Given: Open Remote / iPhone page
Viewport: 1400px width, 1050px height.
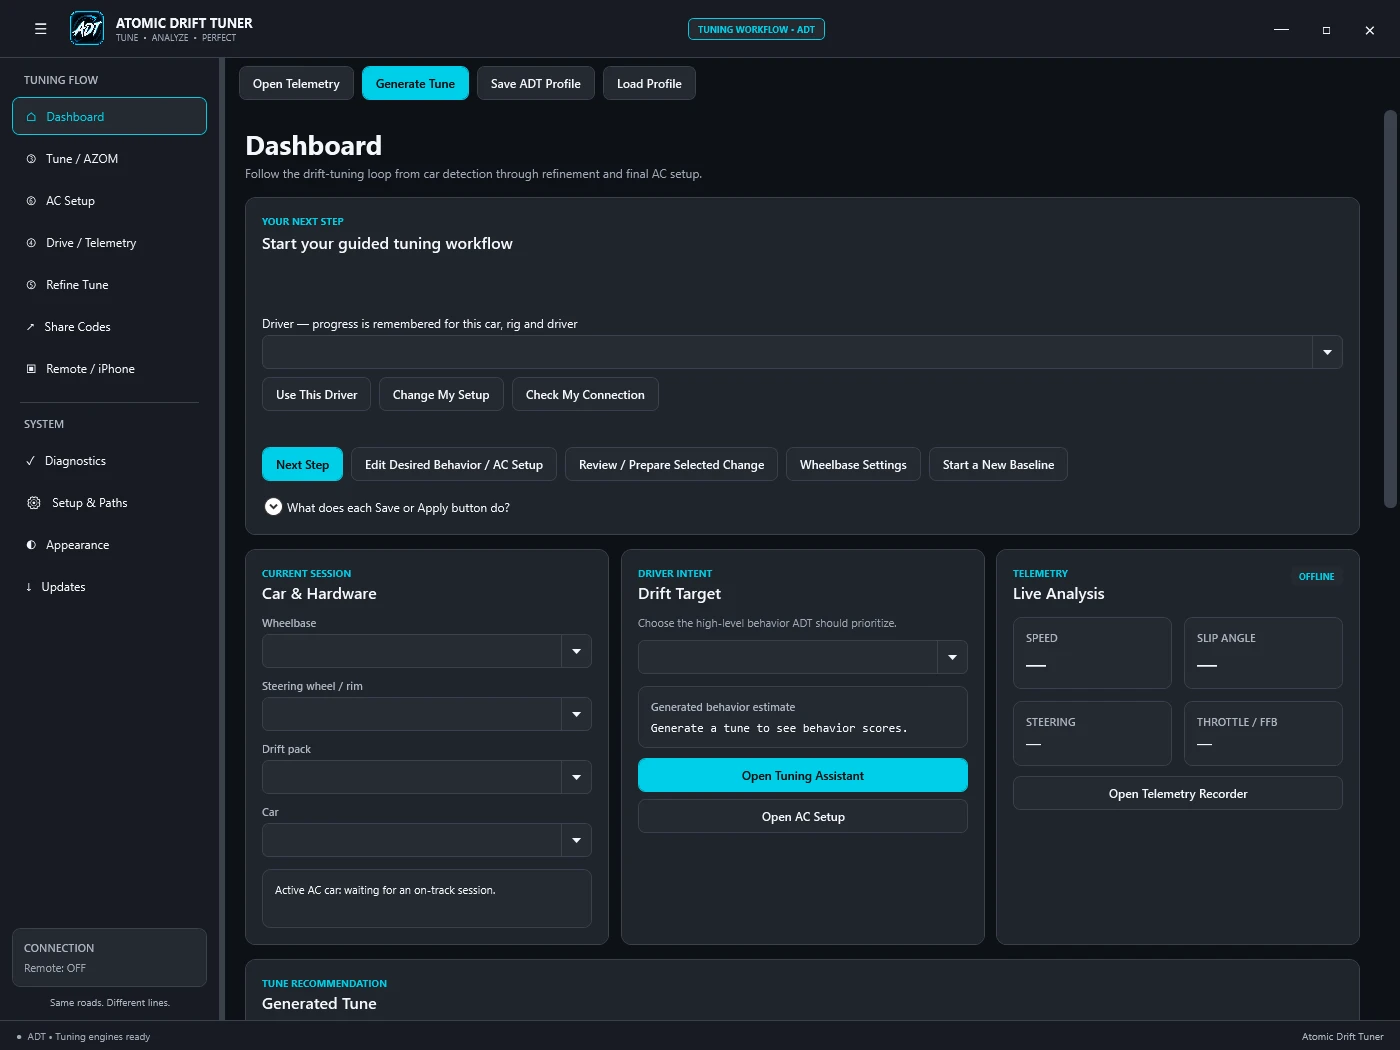Looking at the screenshot, I should click(x=109, y=369).
